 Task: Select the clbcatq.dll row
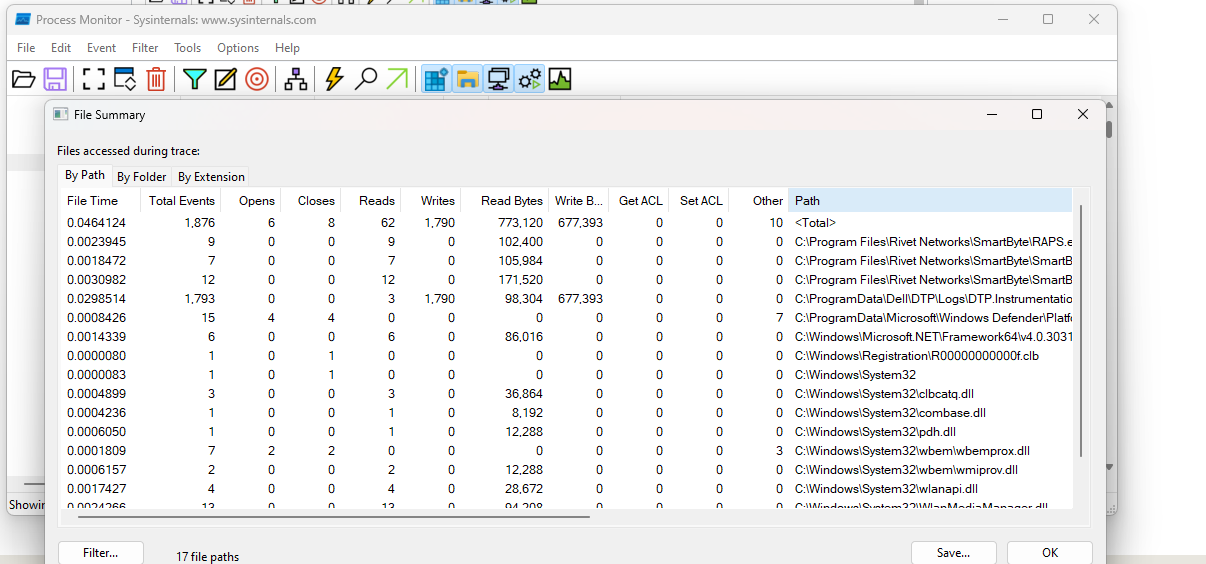566,394
